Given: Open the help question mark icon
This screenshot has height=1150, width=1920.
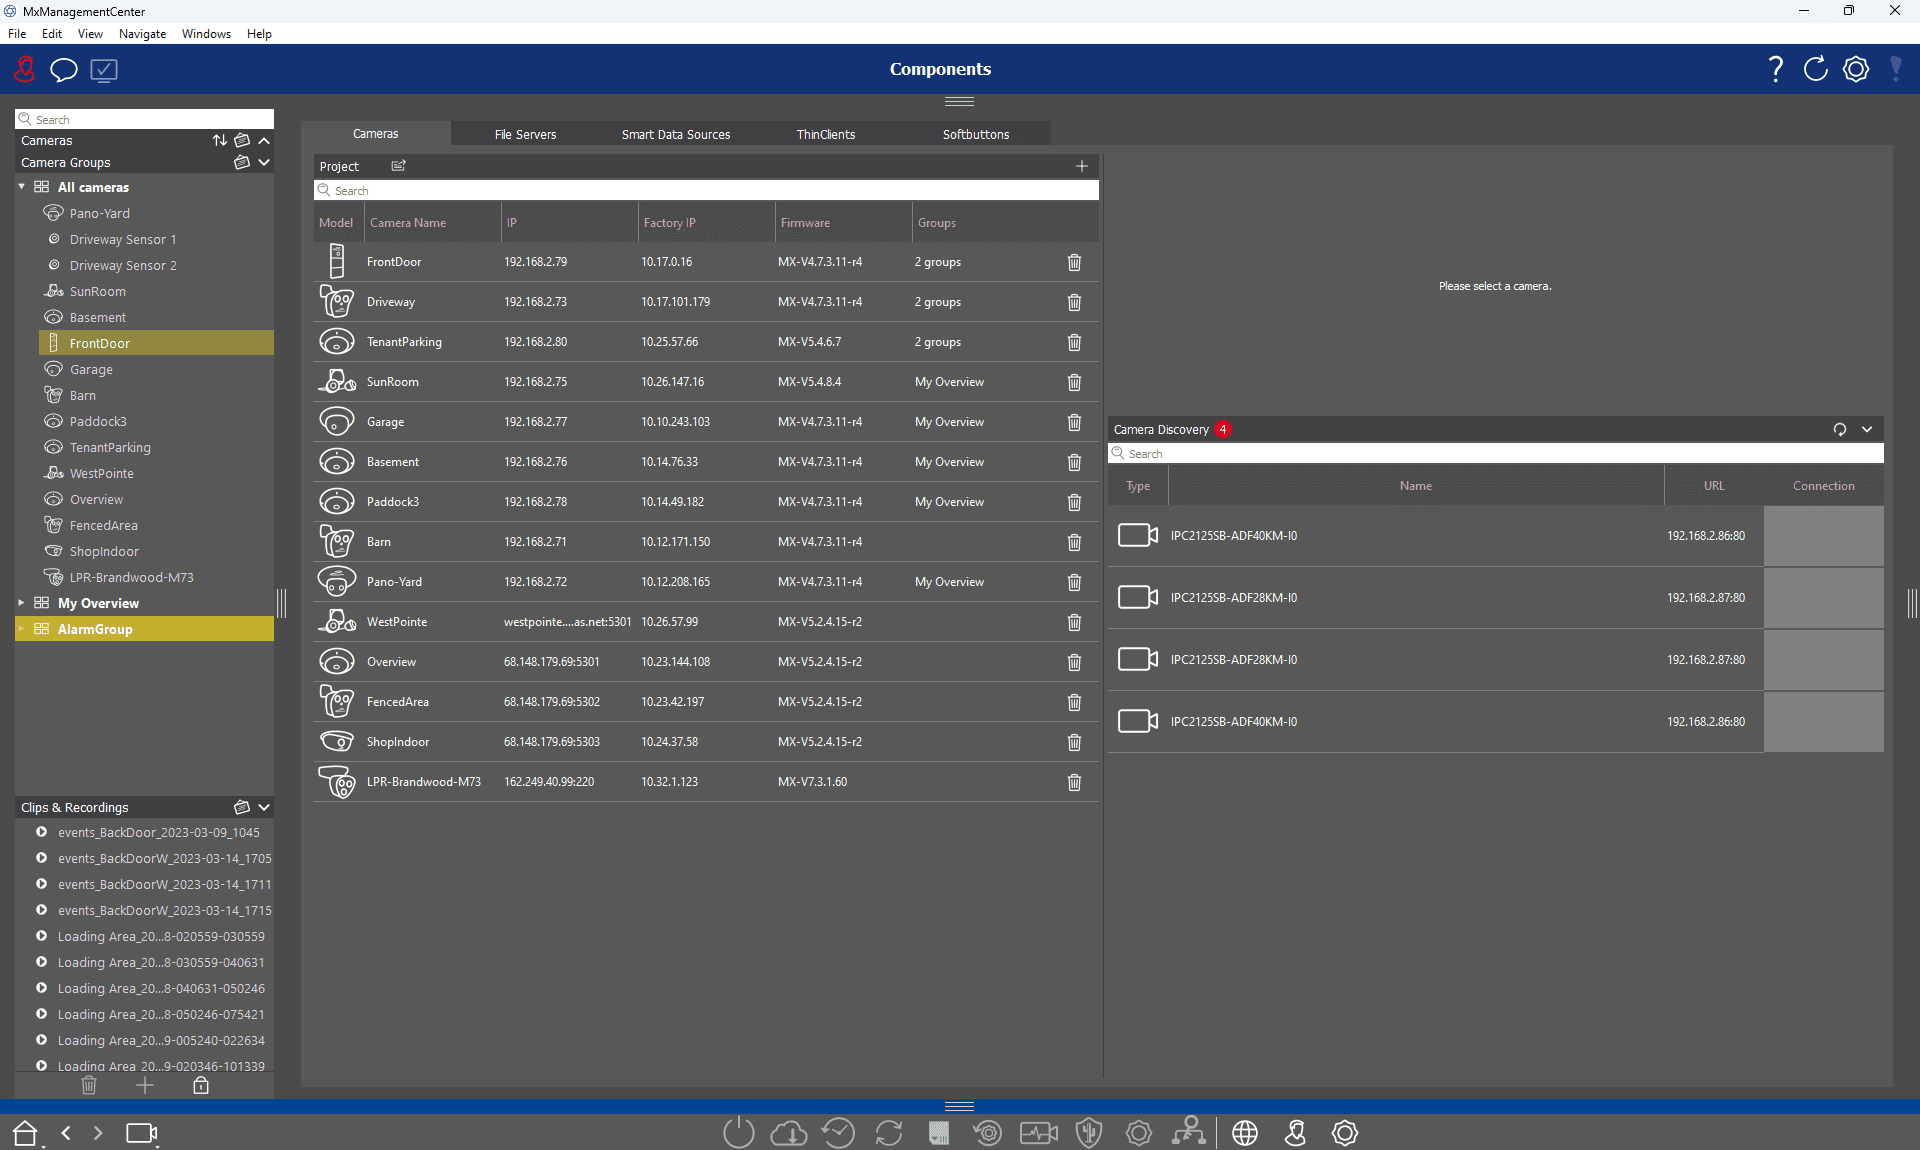Looking at the screenshot, I should click(1775, 69).
